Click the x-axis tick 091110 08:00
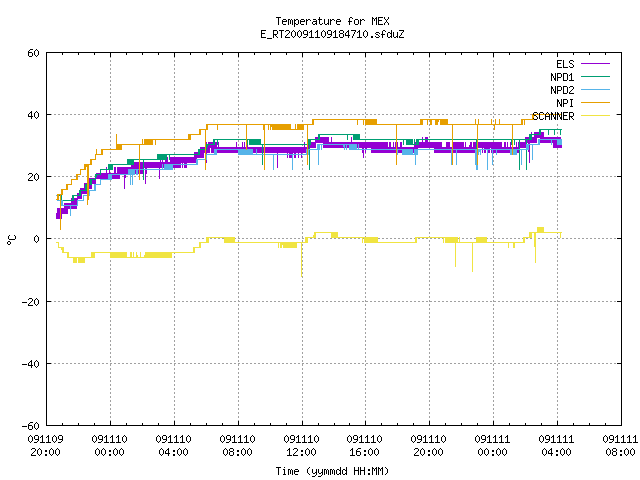The image size is (640, 480). [238, 446]
